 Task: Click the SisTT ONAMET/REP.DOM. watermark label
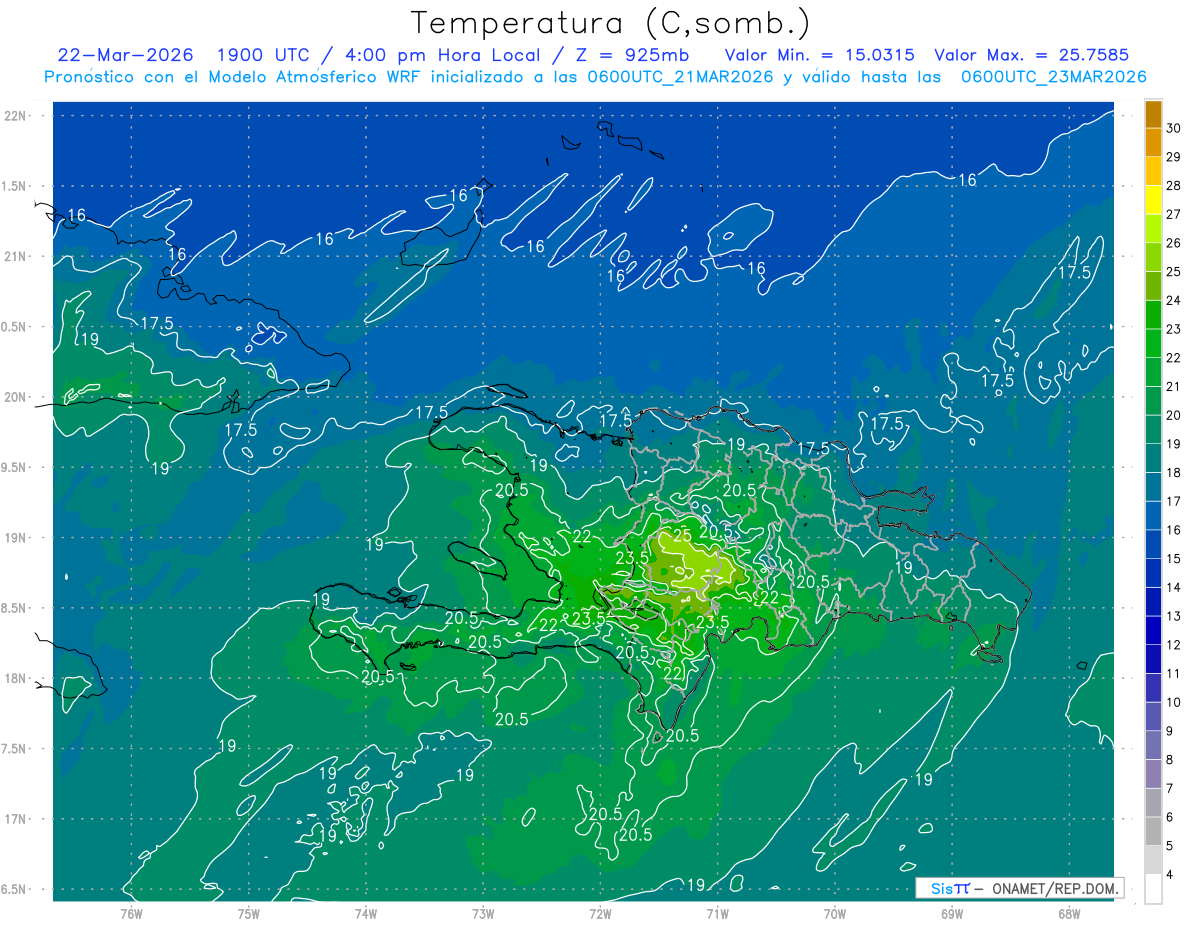click(1019, 888)
